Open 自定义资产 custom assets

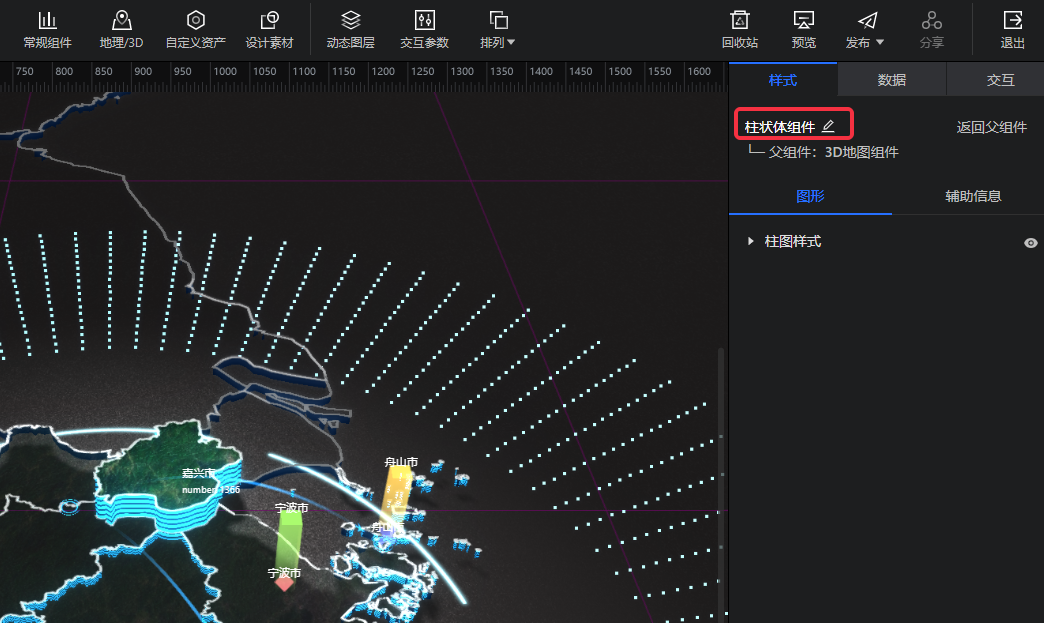[195, 30]
